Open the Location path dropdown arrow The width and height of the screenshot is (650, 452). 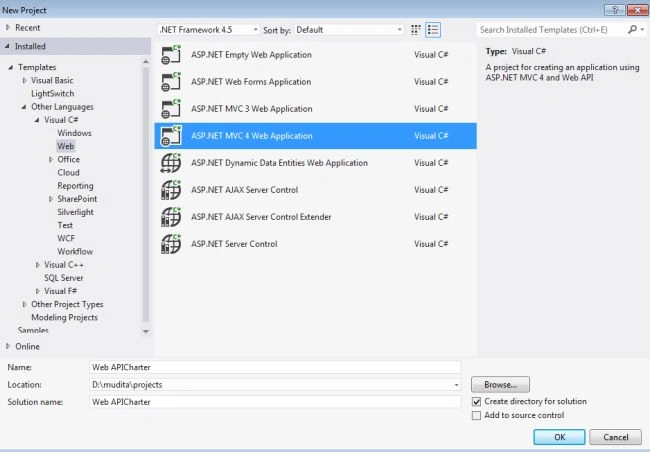(x=456, y=385)
